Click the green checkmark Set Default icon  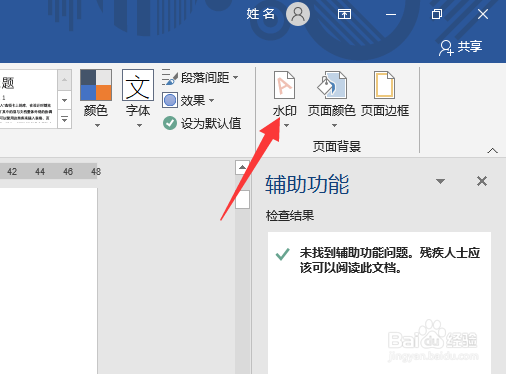[x=170, y=123]
